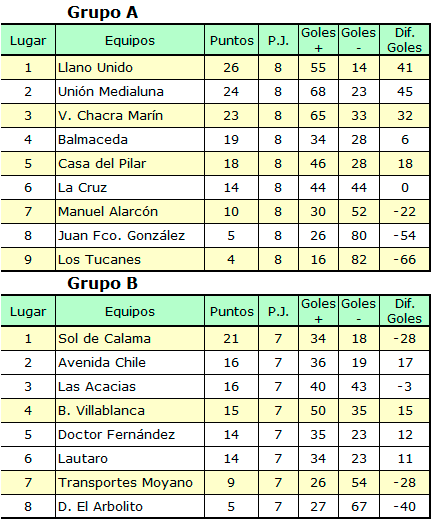Select Las Acacias team cell

click(130, 387)
